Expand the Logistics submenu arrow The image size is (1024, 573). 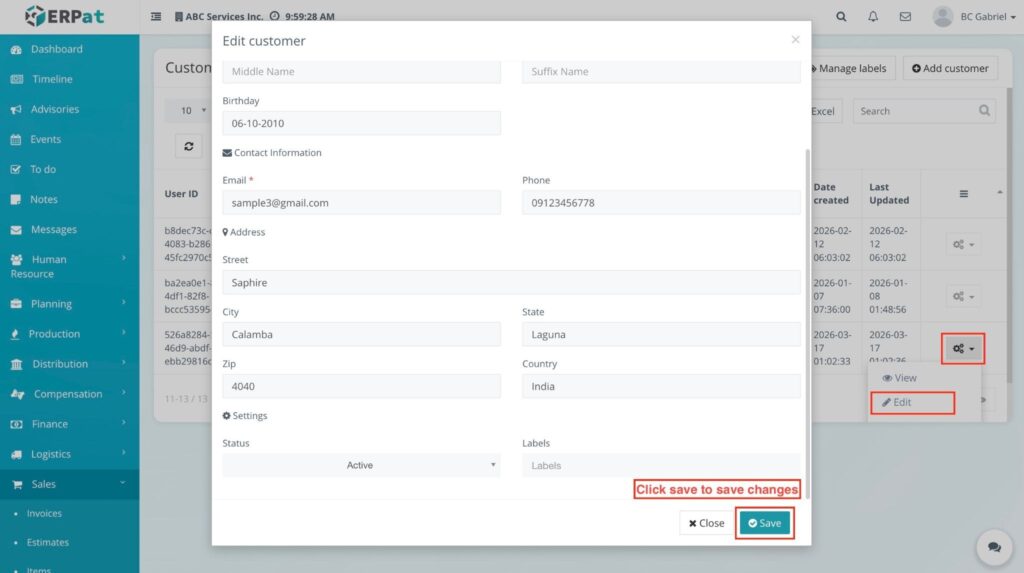123,453
